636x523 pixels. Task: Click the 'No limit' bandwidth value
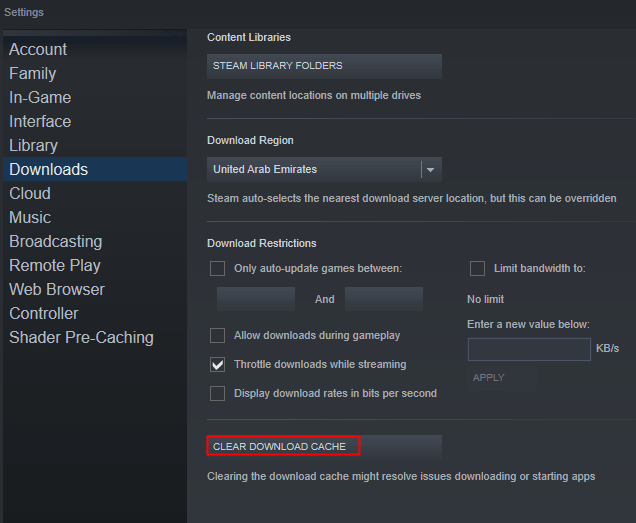pos(486,299)
